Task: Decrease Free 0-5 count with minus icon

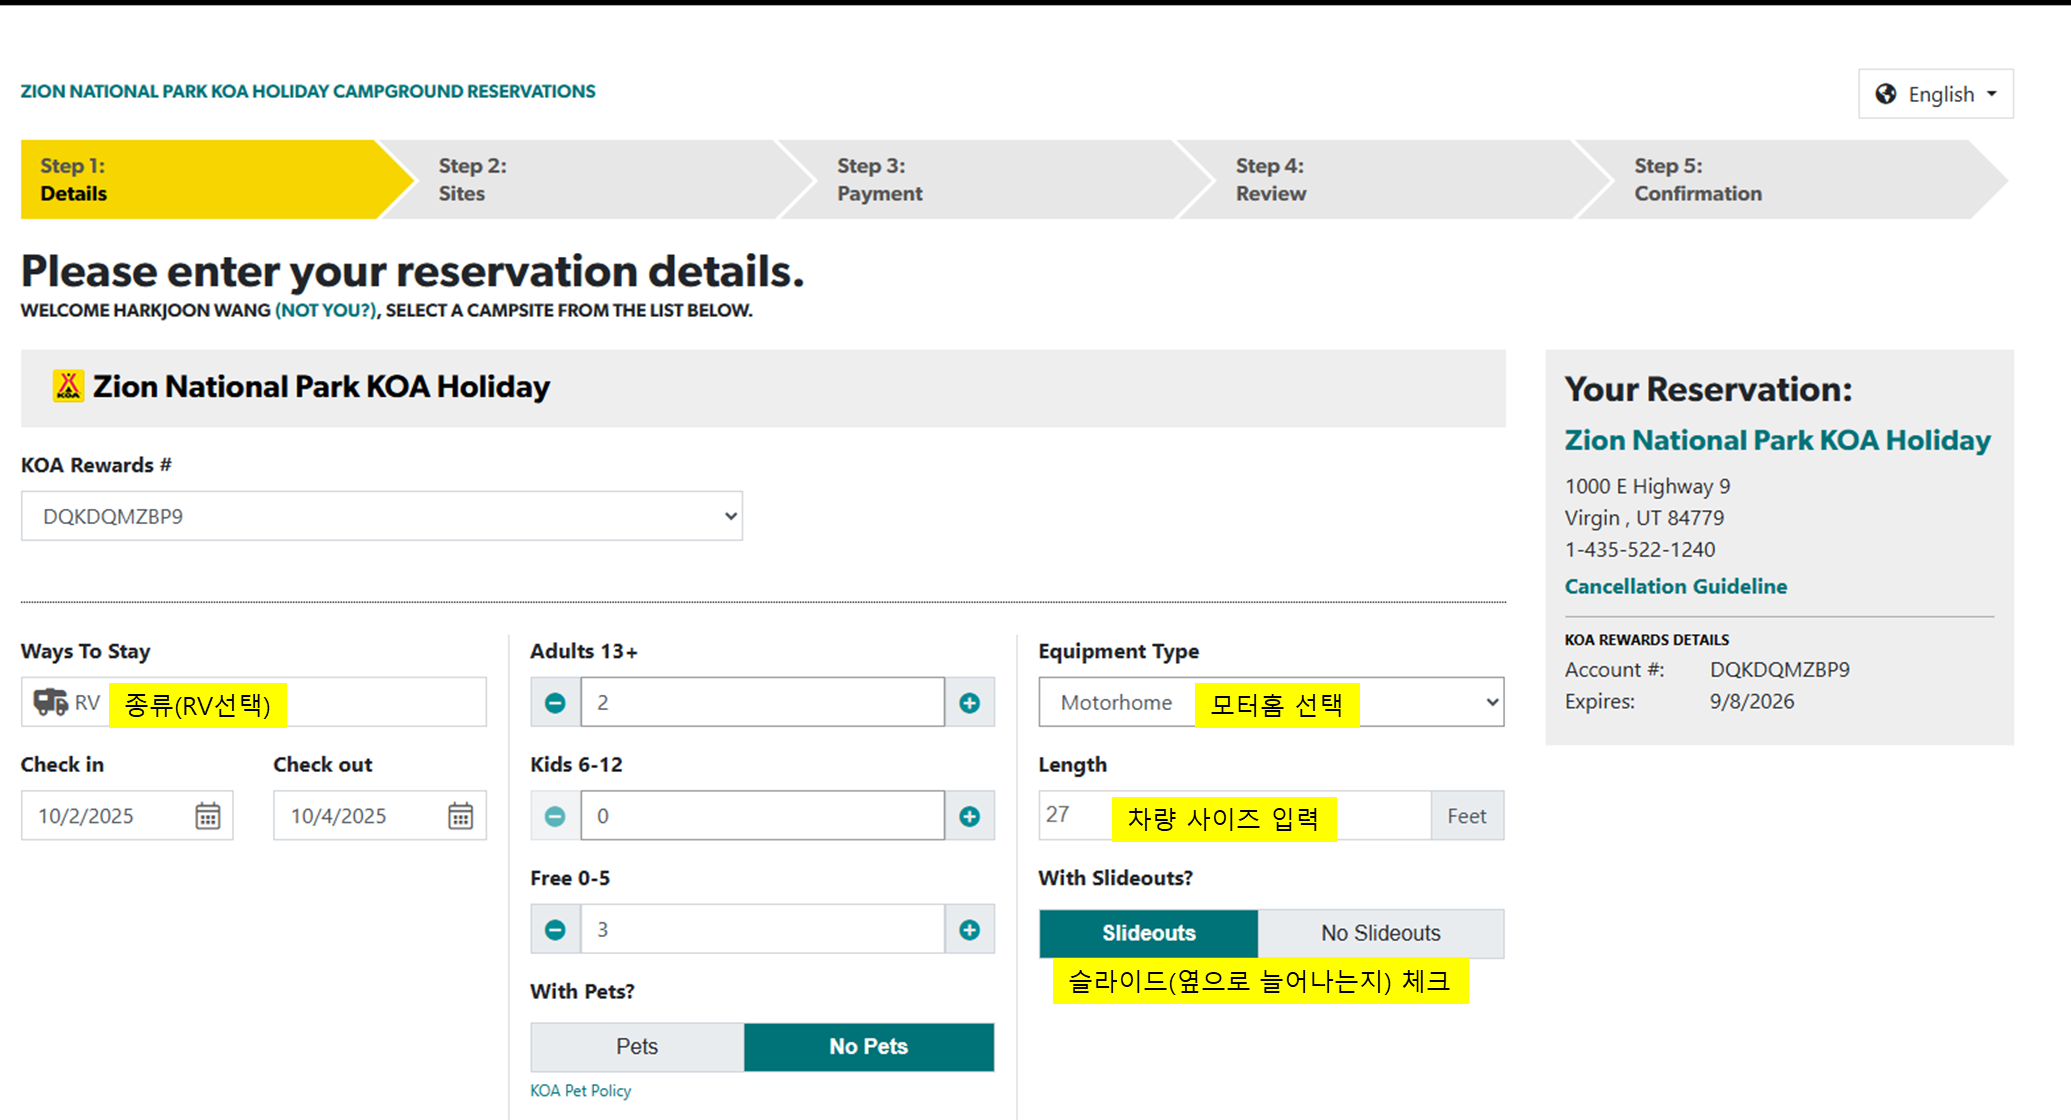Action: point(555,930)
